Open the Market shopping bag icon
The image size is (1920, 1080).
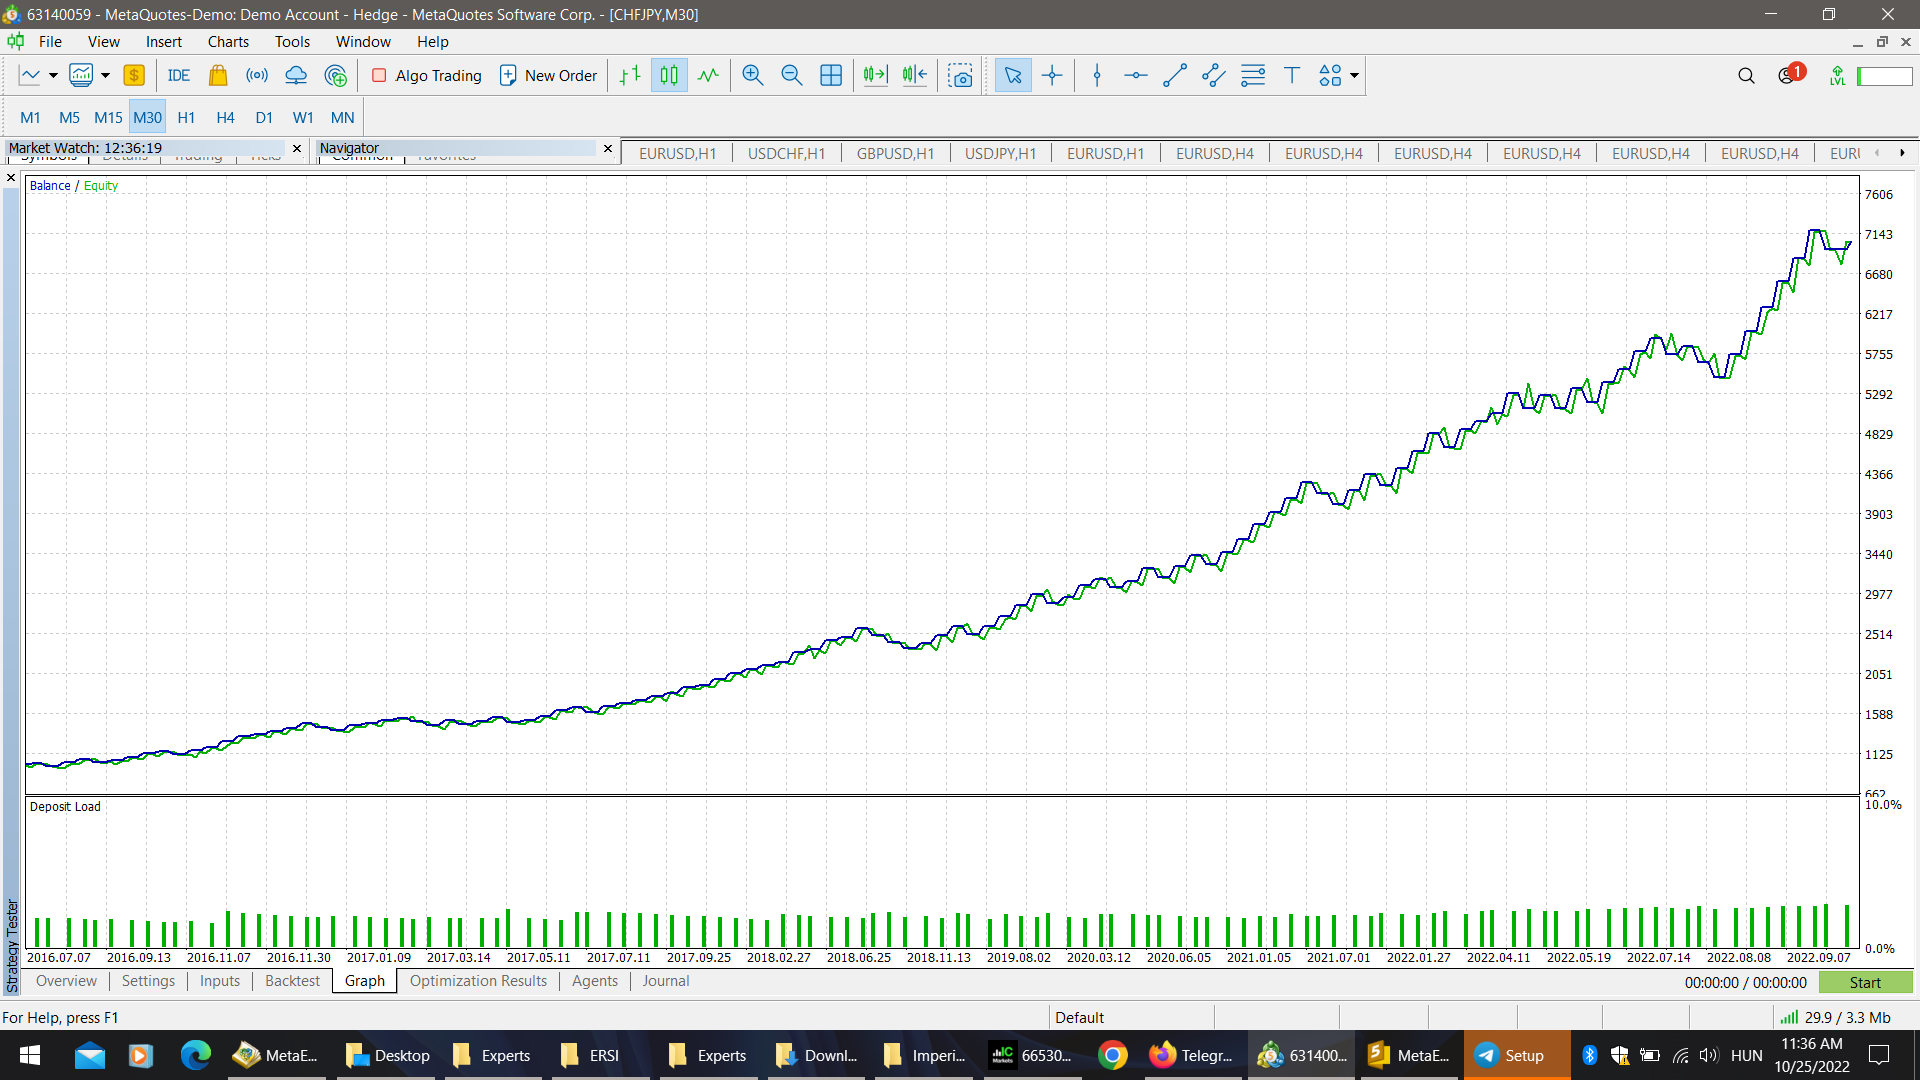tap(218, 75)
